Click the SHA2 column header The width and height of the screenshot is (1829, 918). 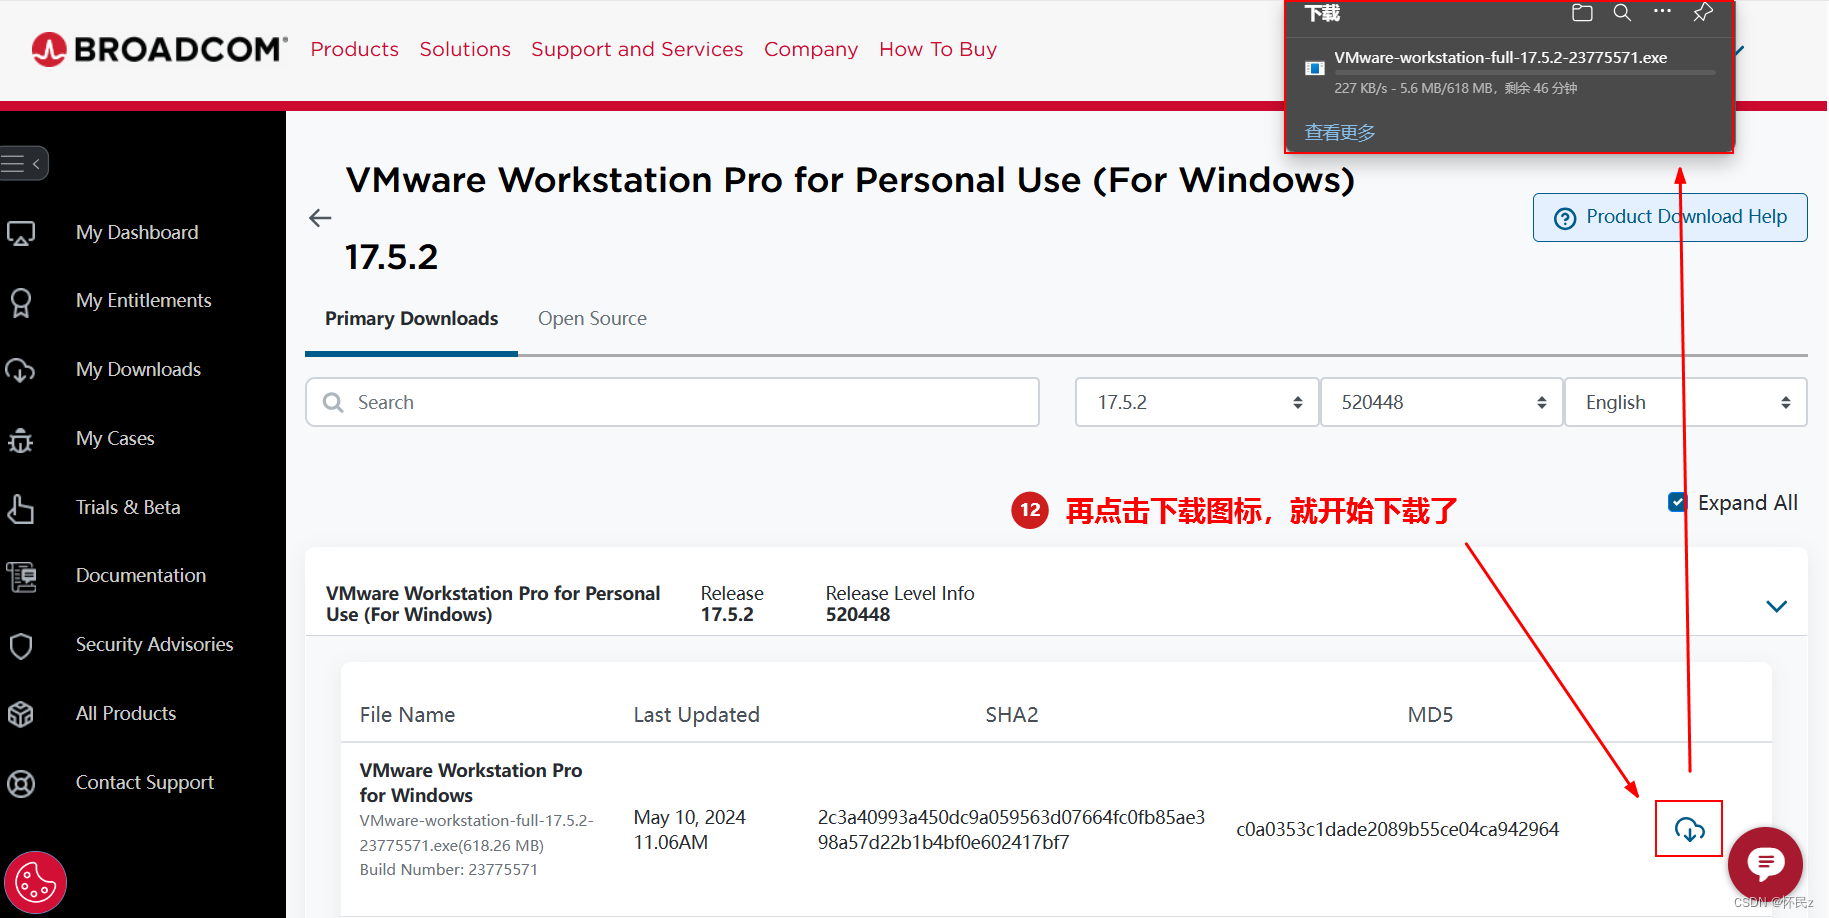click(1012, 714)
